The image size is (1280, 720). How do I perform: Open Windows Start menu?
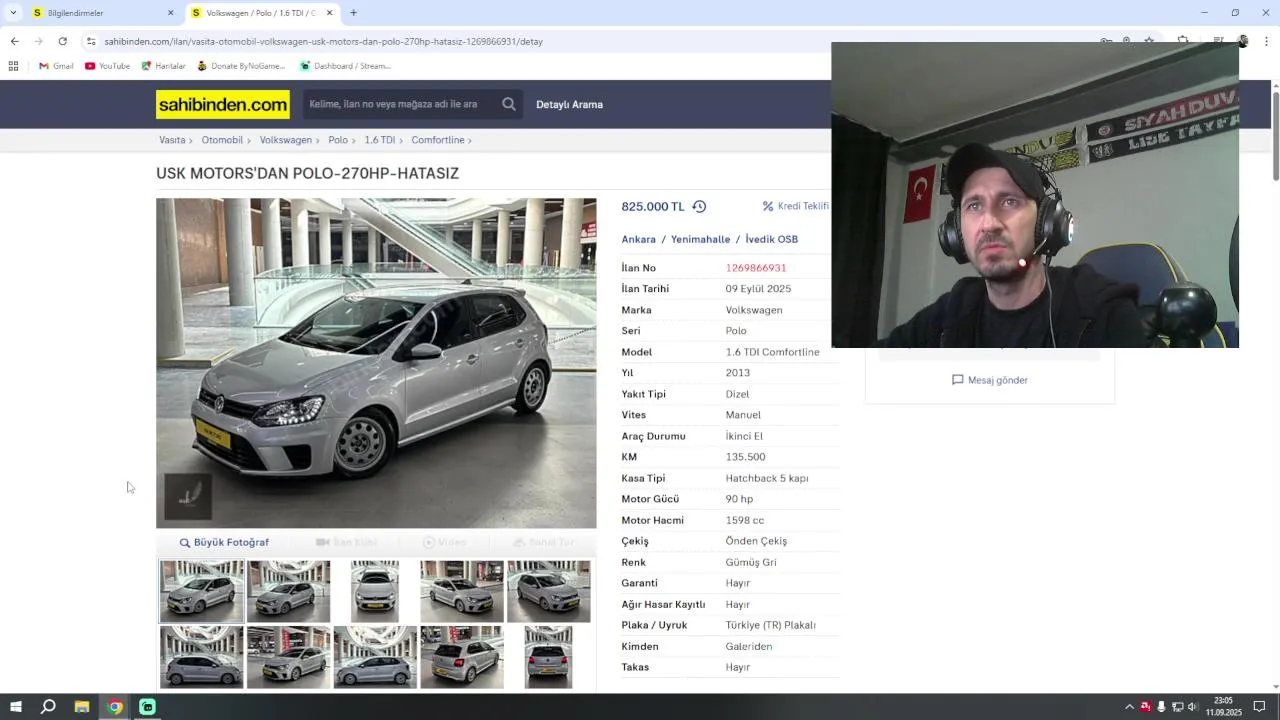pyautogui.click(x=15, y=707)
